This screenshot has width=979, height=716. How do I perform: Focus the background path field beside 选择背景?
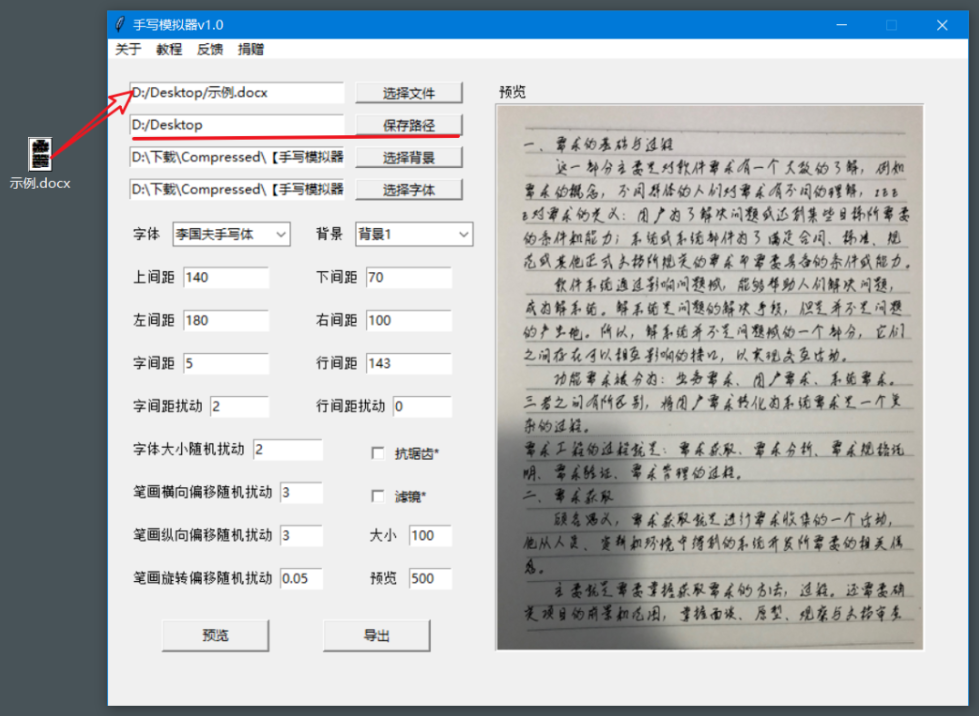237,157
